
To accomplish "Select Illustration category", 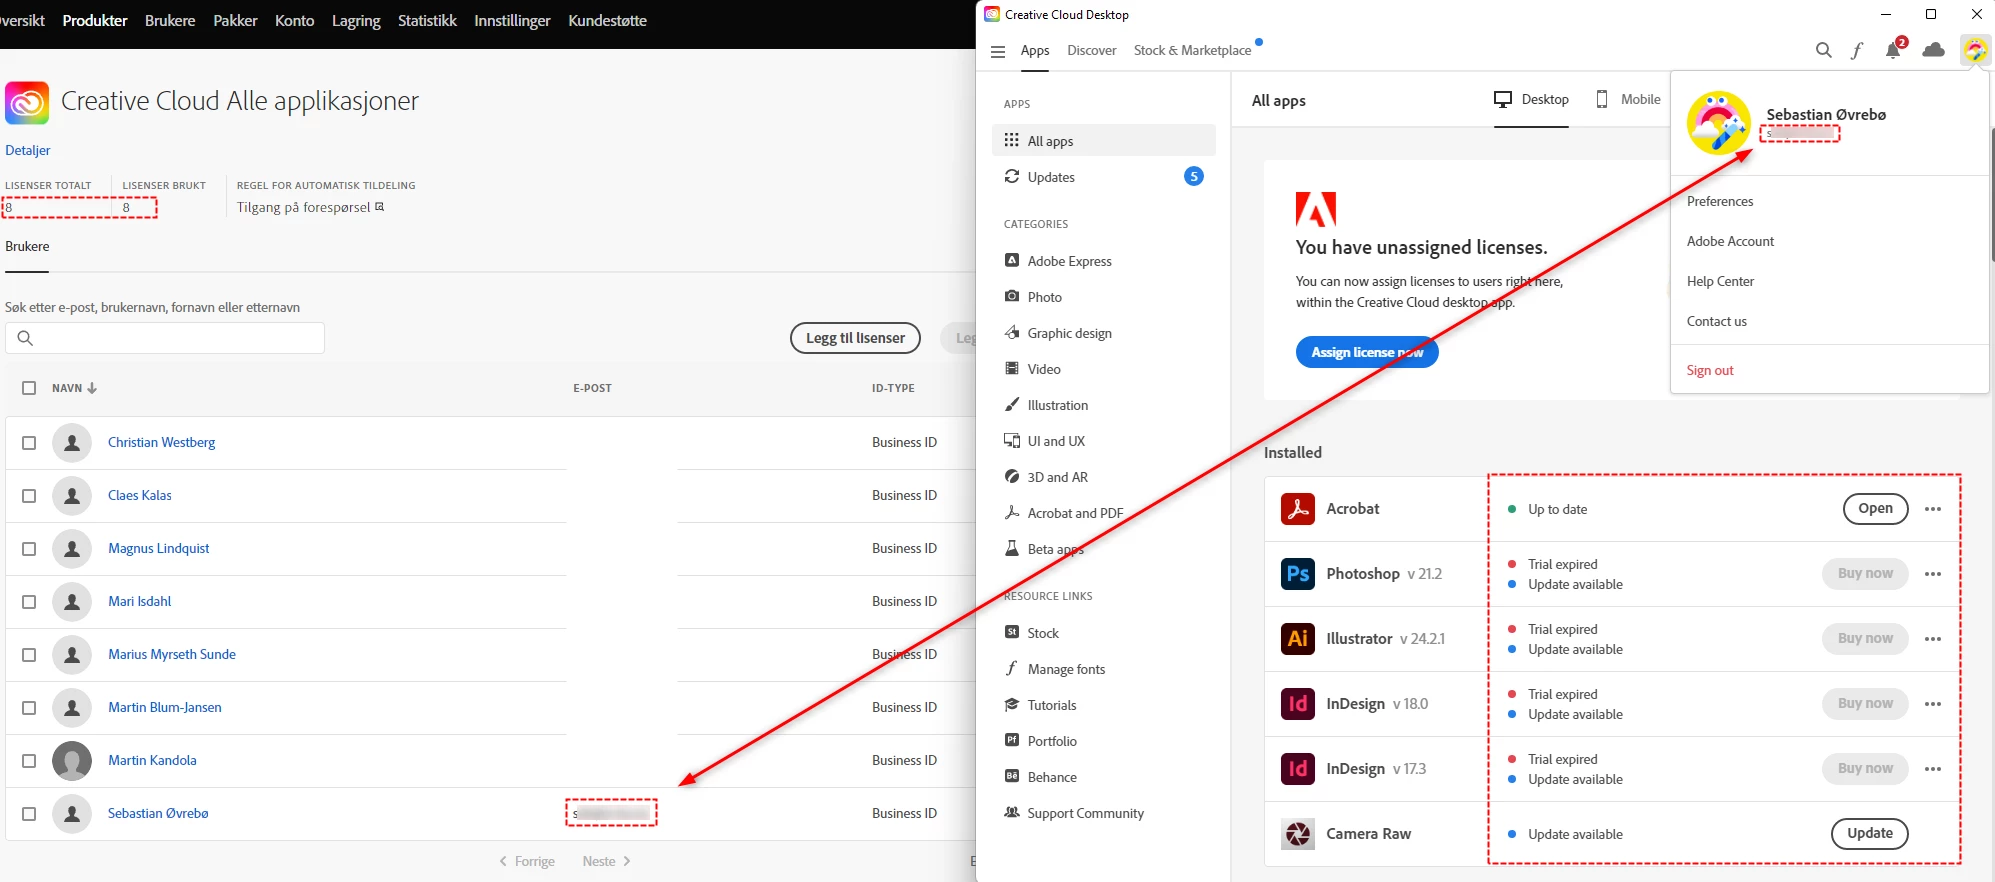I will click(1057, 405).
